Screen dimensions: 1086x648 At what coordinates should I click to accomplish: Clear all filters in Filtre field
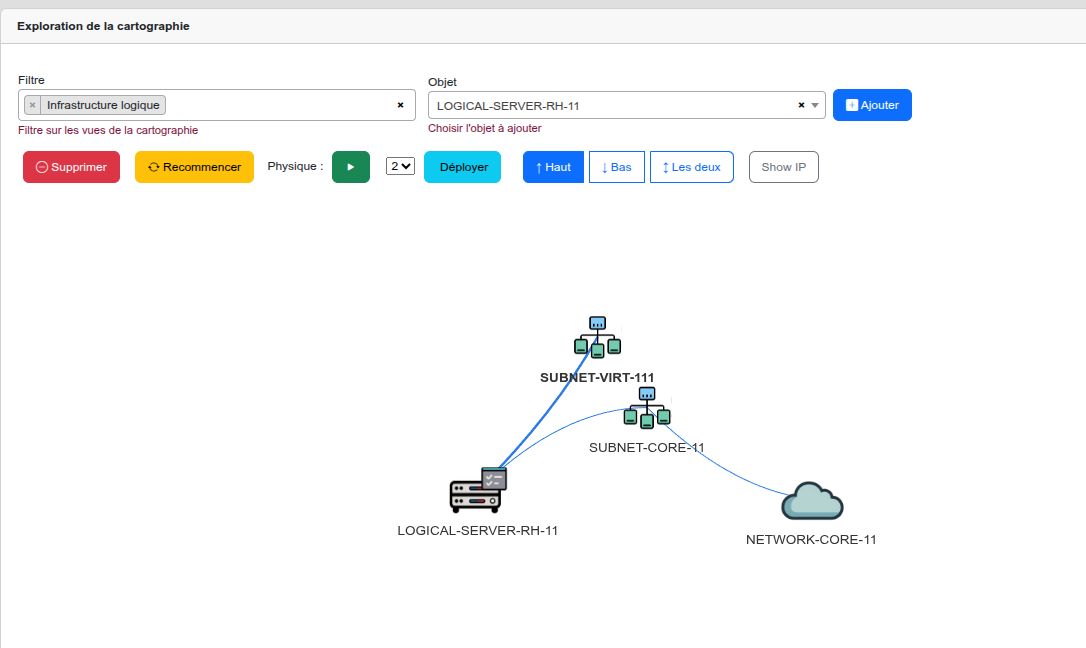point(400,105)
